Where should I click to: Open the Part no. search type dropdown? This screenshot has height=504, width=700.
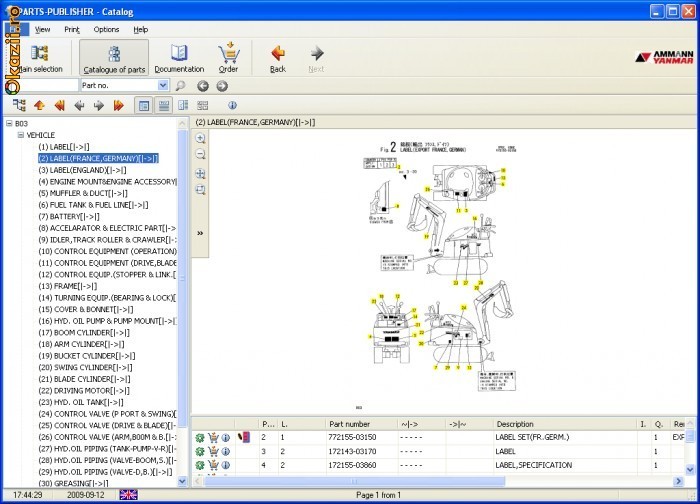(x=163, y=85)
